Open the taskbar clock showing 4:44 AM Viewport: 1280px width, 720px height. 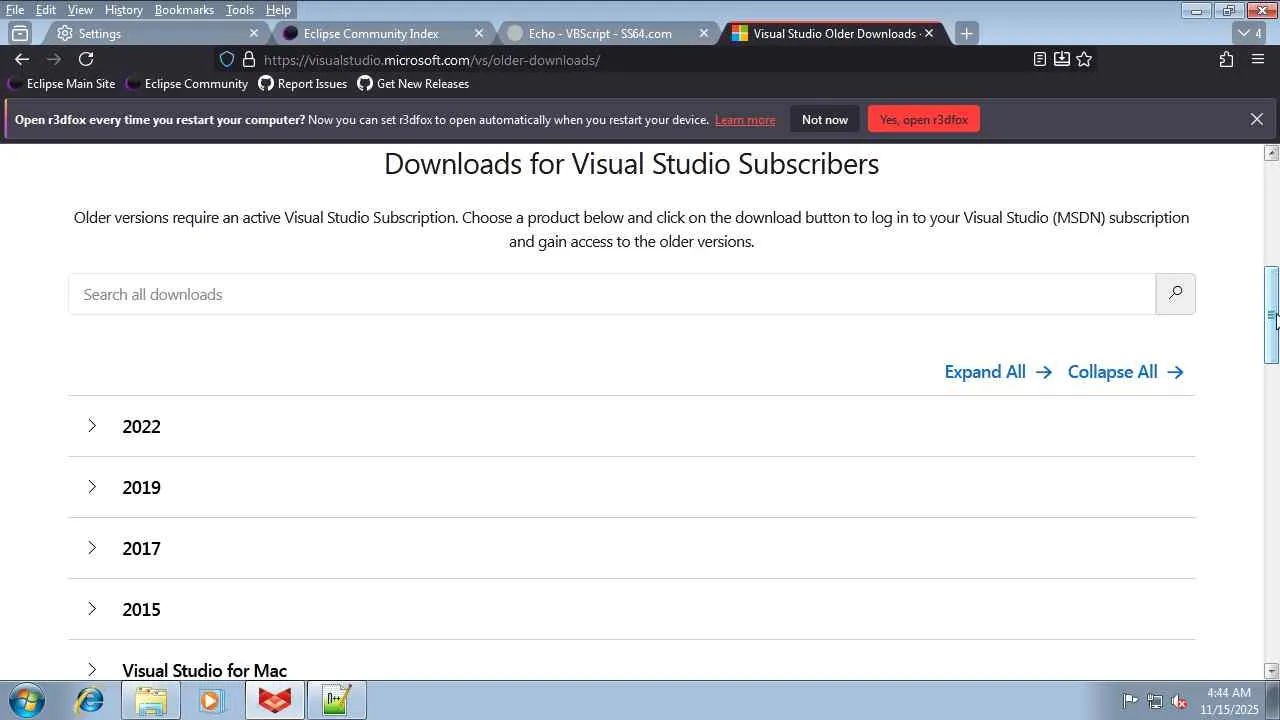pos(1228,701)
